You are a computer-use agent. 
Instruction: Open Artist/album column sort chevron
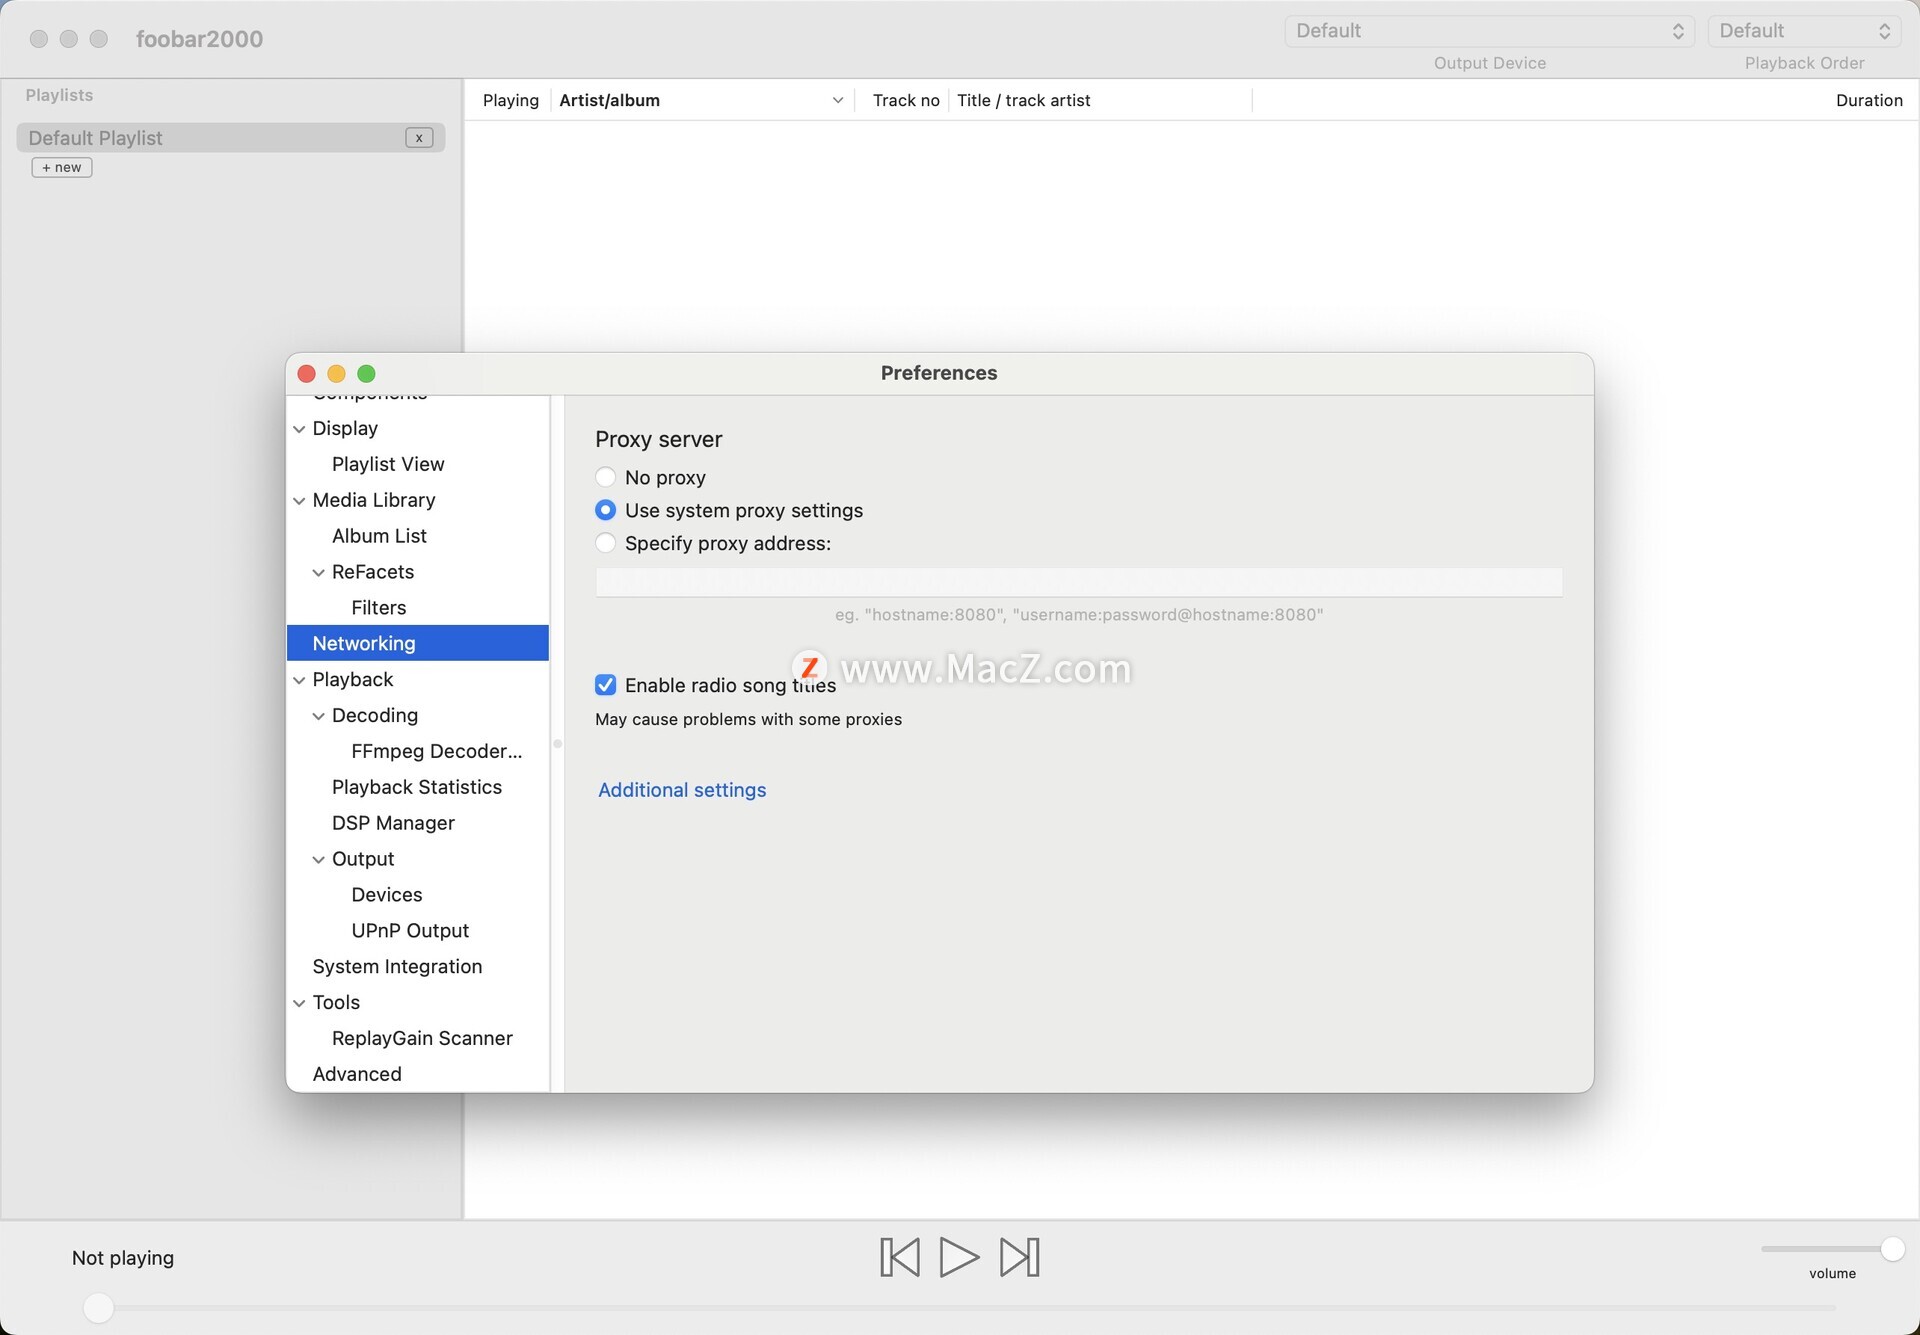click(x=838, y=100)
